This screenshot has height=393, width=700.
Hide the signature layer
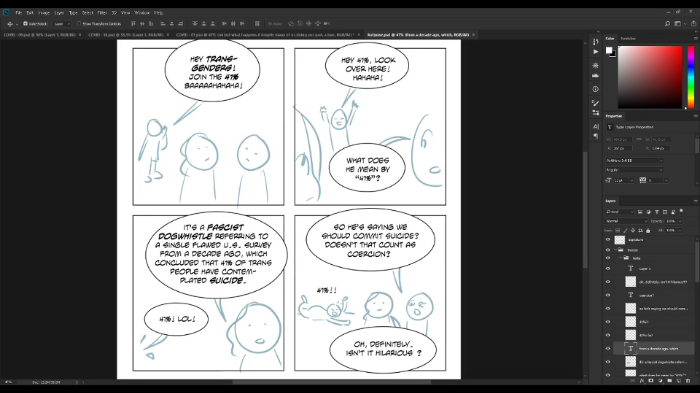(x=608, y=240)
